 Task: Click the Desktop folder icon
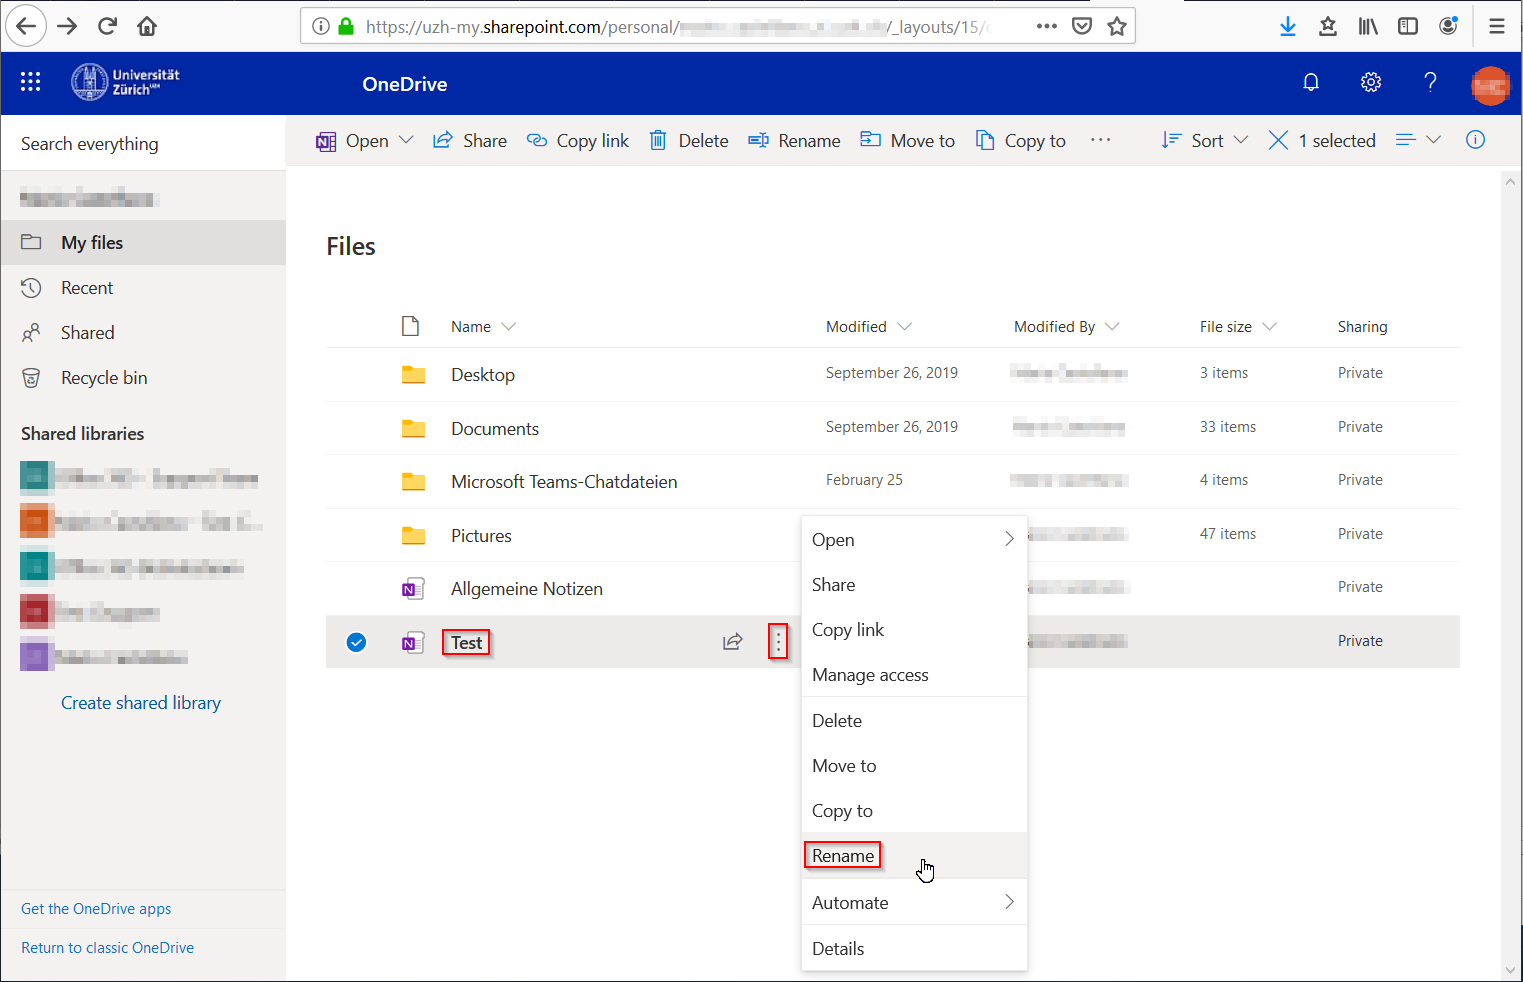pos(413,375)
